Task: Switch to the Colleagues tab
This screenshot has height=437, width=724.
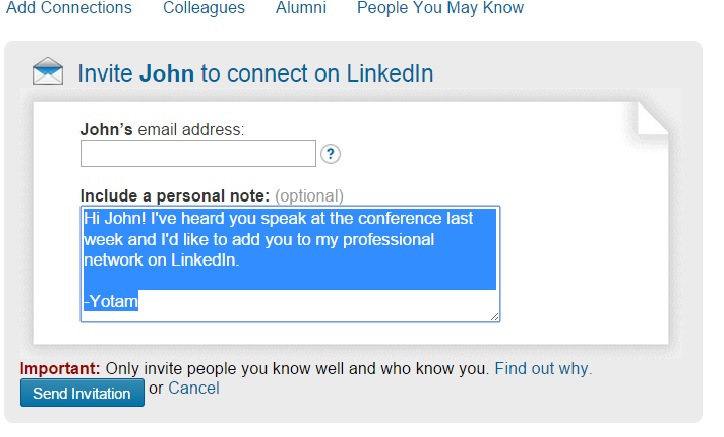Action: 203,8
